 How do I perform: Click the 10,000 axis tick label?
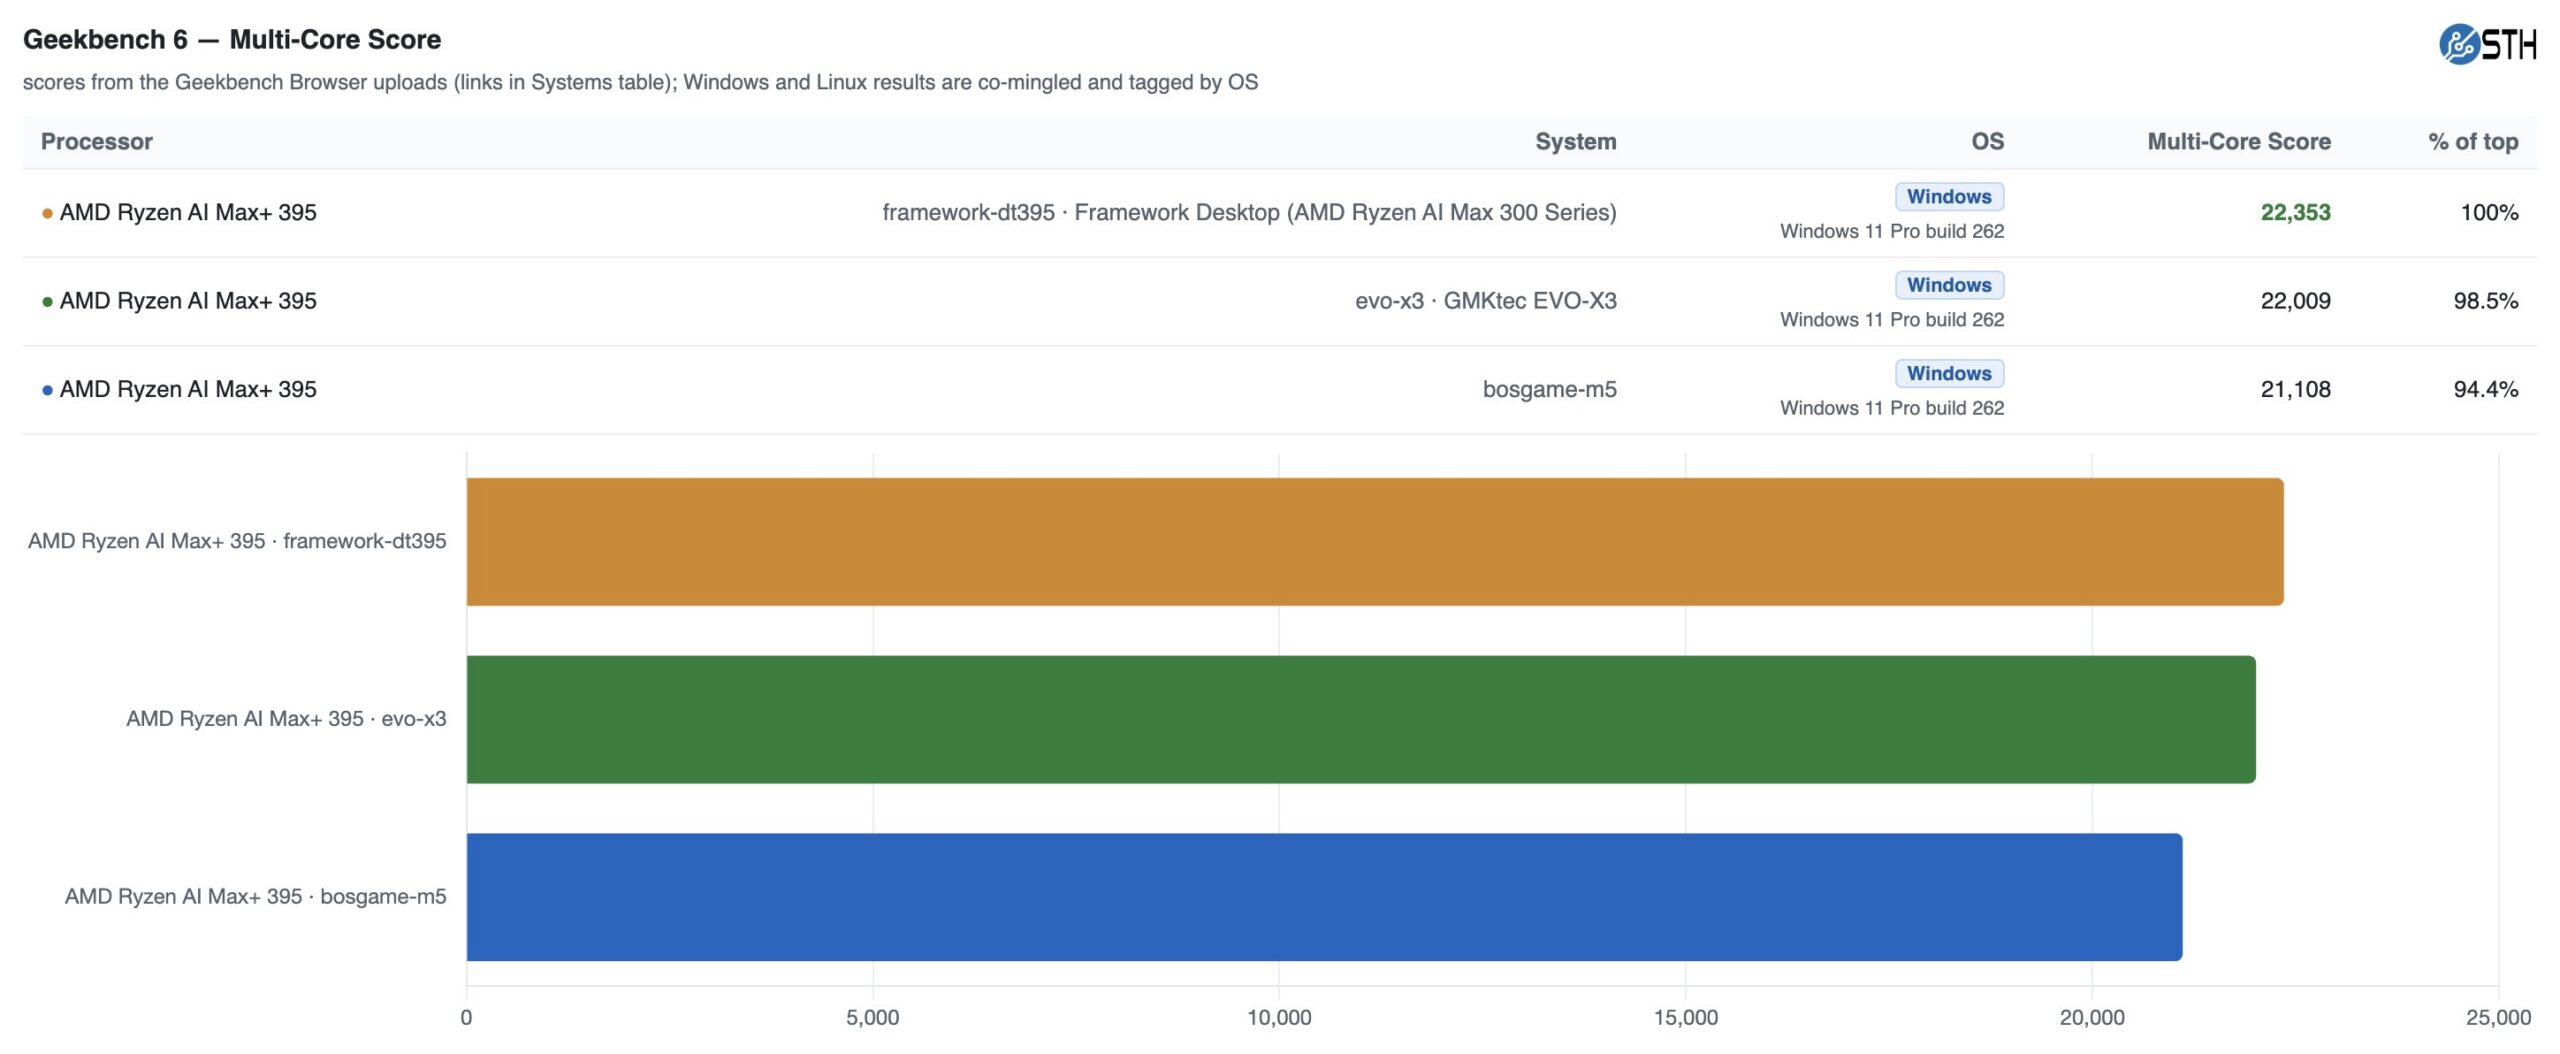pyautogui.click(x=1279, y=1018)
